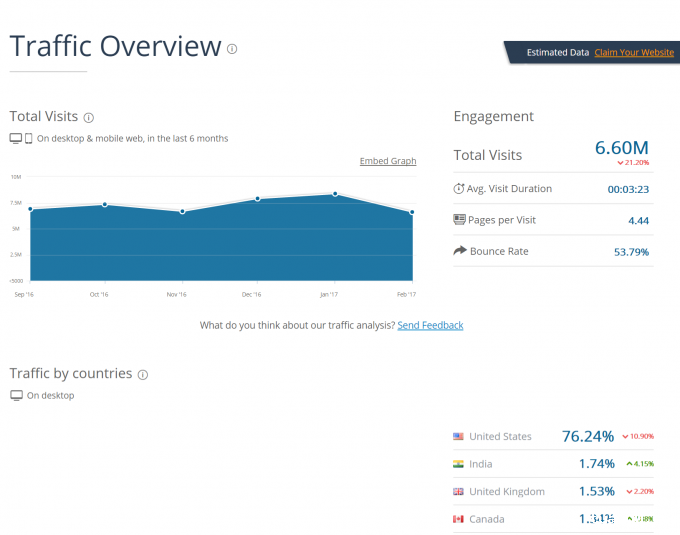680x535 pixels.
Task: Open the Send Feedback link
Action: tap(430, 325)
